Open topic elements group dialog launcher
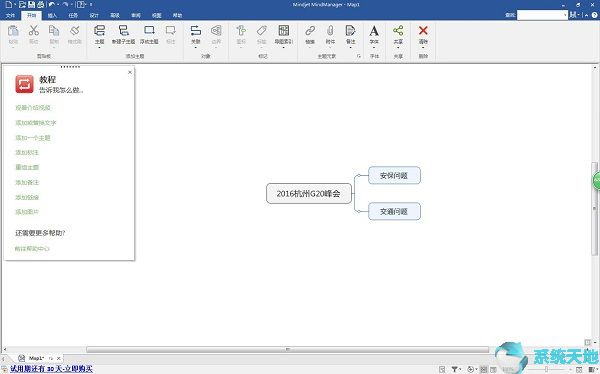This screenshot has width=600, height=374. point(359,56)
